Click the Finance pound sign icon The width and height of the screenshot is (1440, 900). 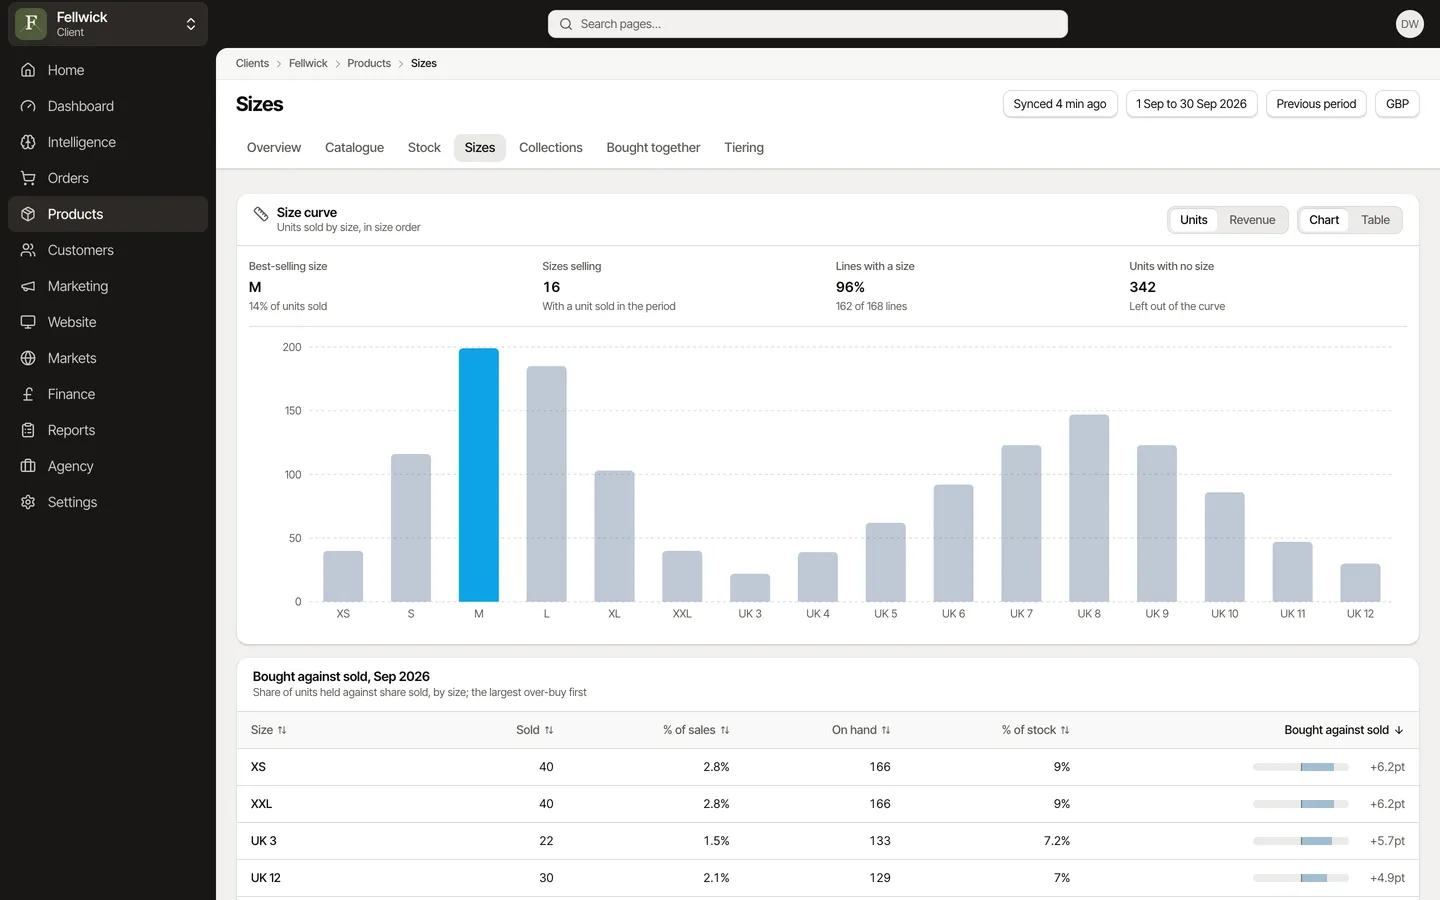28,394
